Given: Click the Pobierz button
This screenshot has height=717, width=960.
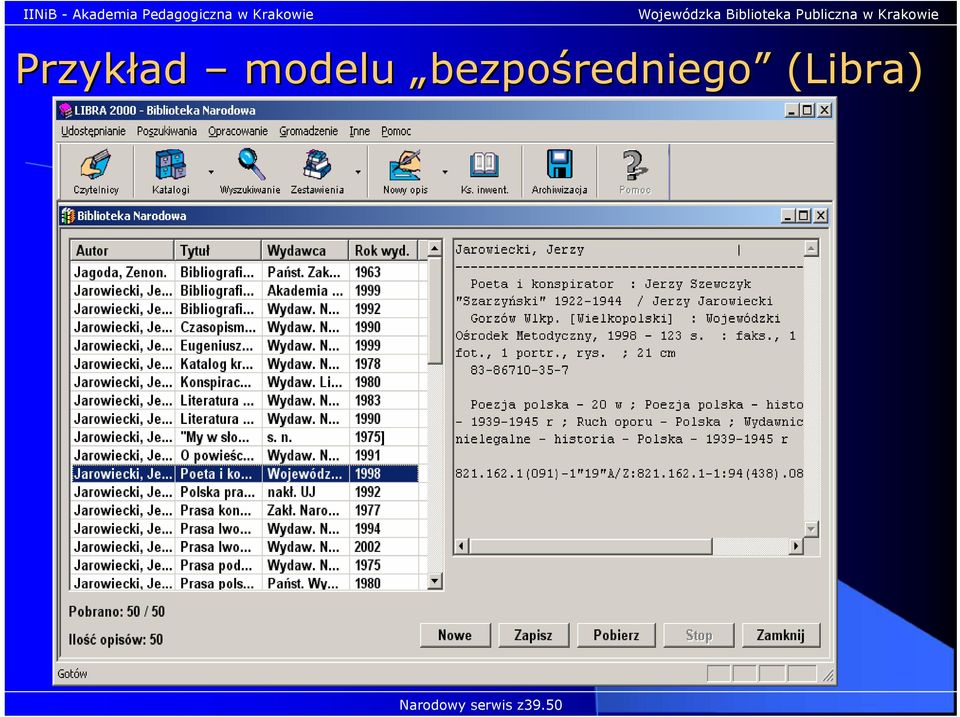Looking at the screenshot, I should click(616, 636).
